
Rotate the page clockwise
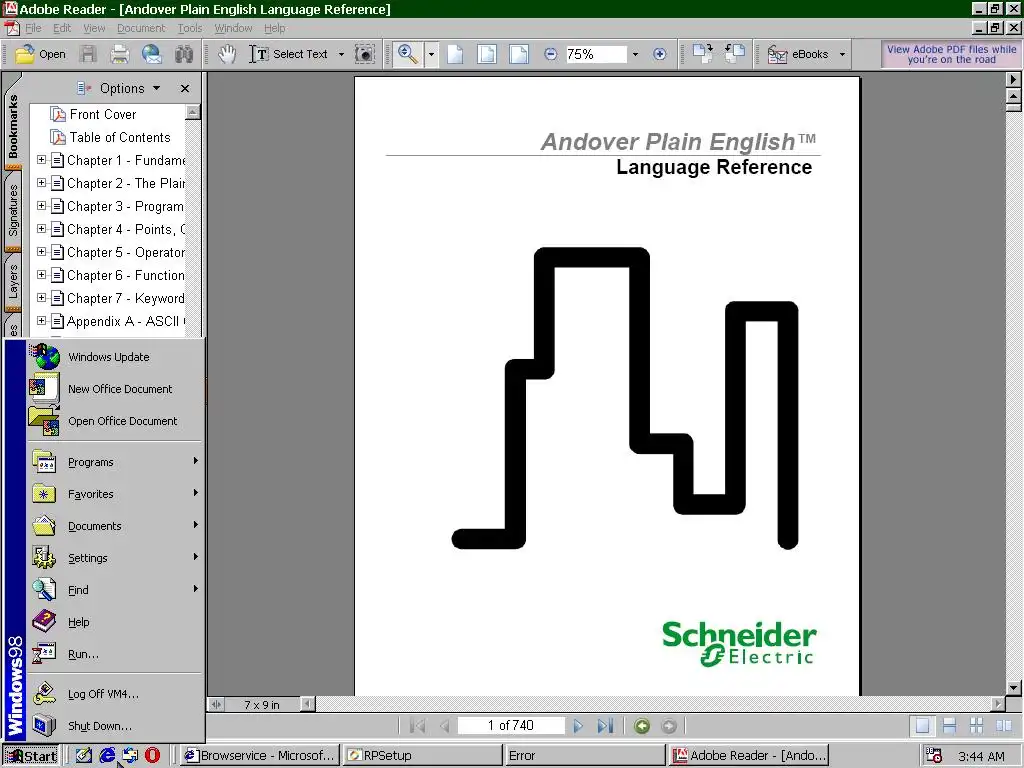click(703, 54)
